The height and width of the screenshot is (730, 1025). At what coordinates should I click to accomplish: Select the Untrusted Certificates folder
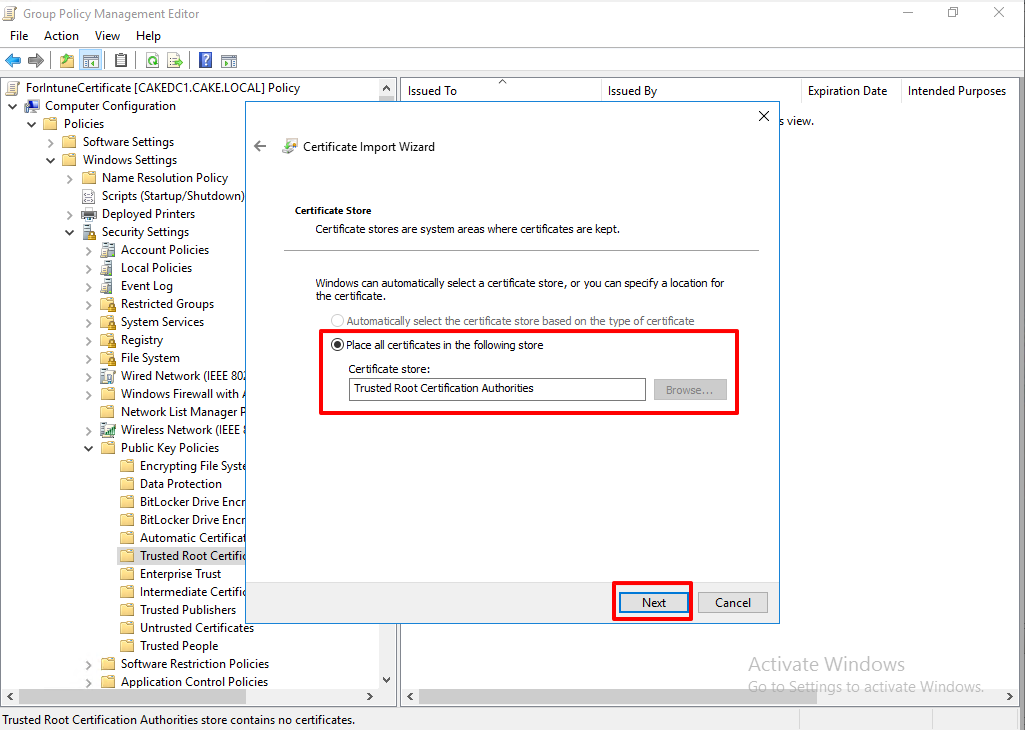tap(197, 628)
